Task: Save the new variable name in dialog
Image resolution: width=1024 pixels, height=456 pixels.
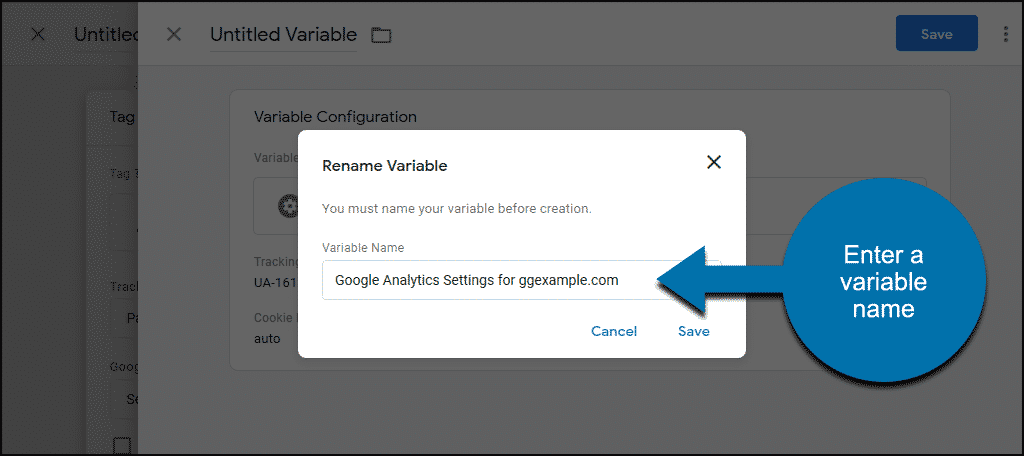Action: 694,331
